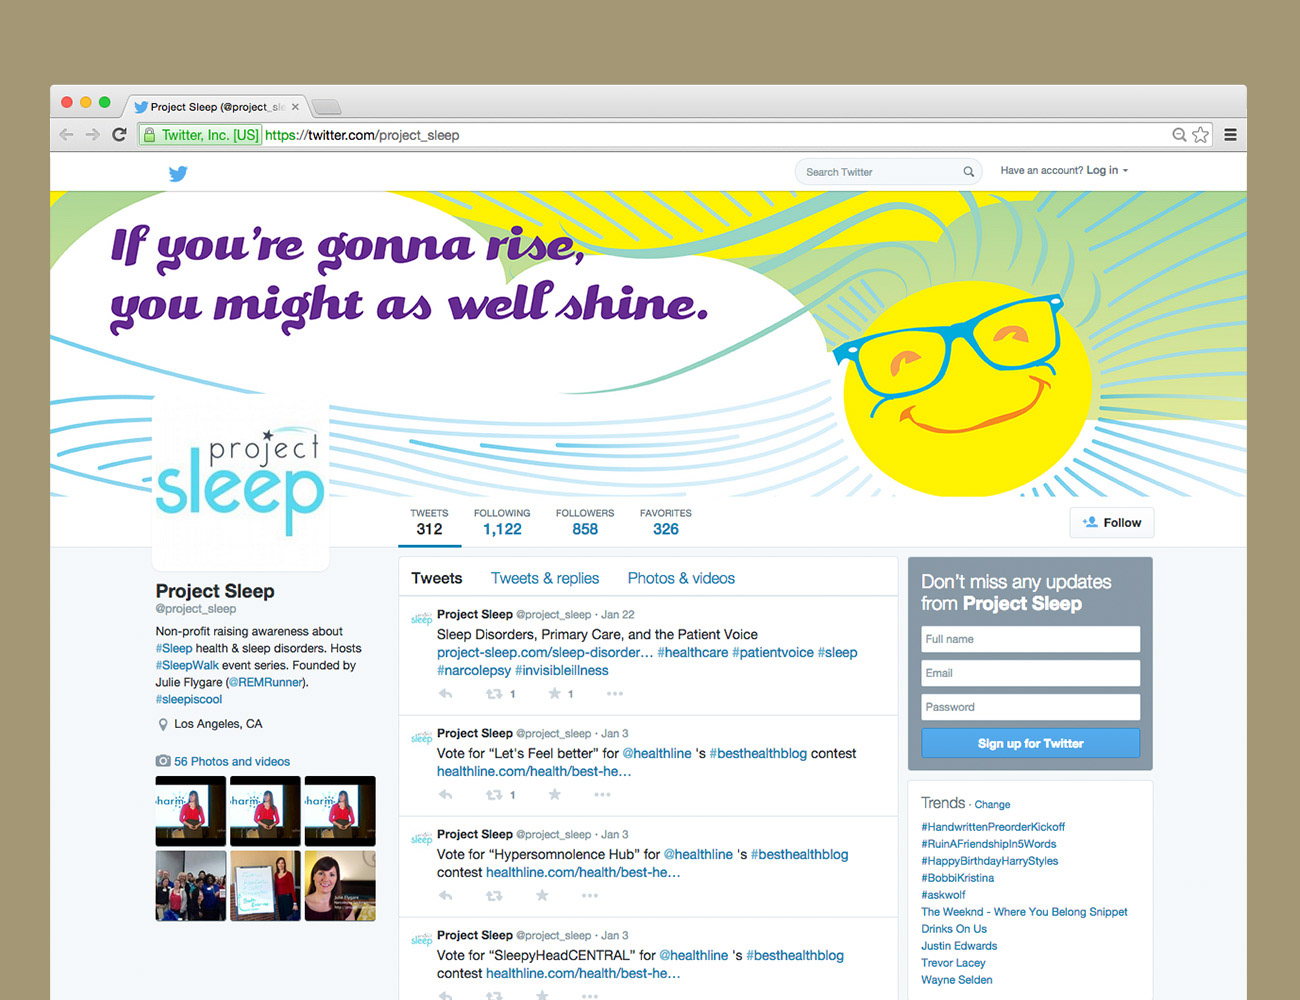Image resolution: width=1300 pixels, height=1000 pixels.
Task: Switch to Tweets & replies tab
Action: 545,578
